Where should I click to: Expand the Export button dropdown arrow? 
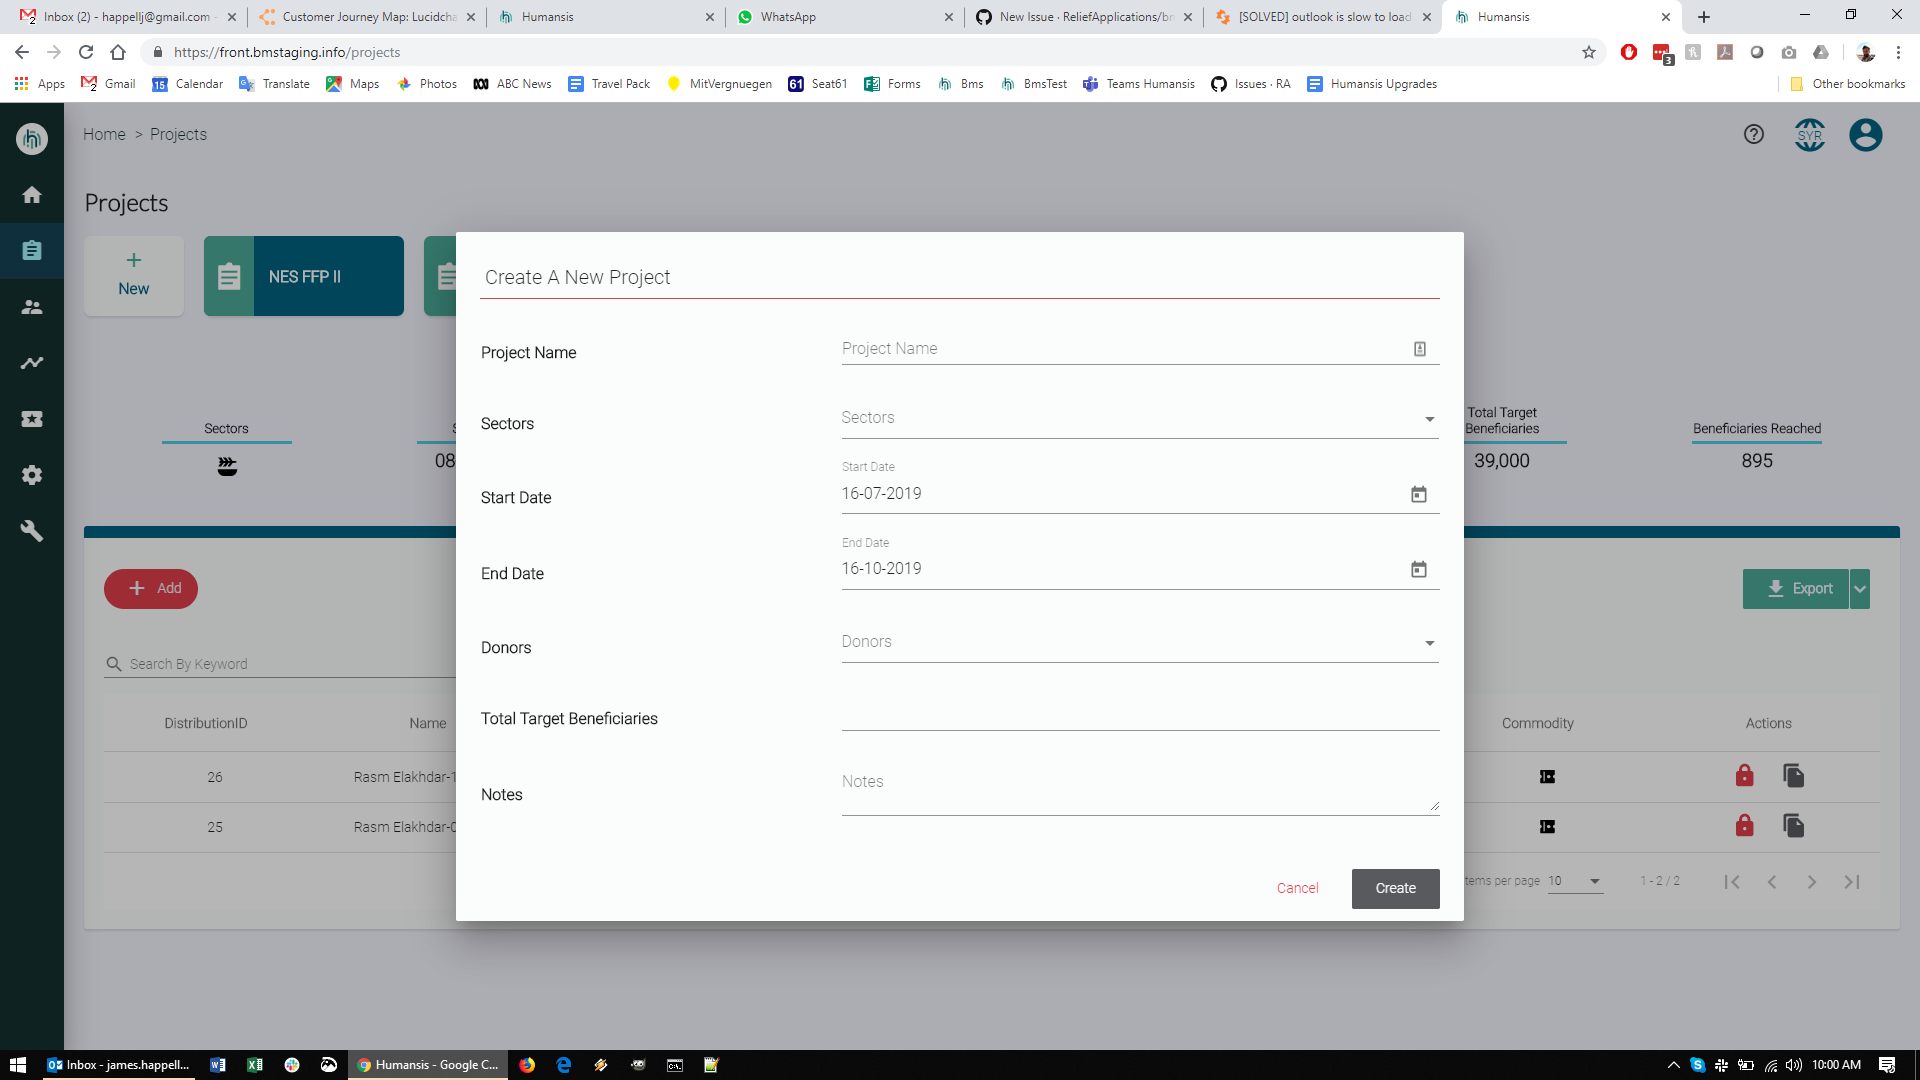(x=1861, y=589)
